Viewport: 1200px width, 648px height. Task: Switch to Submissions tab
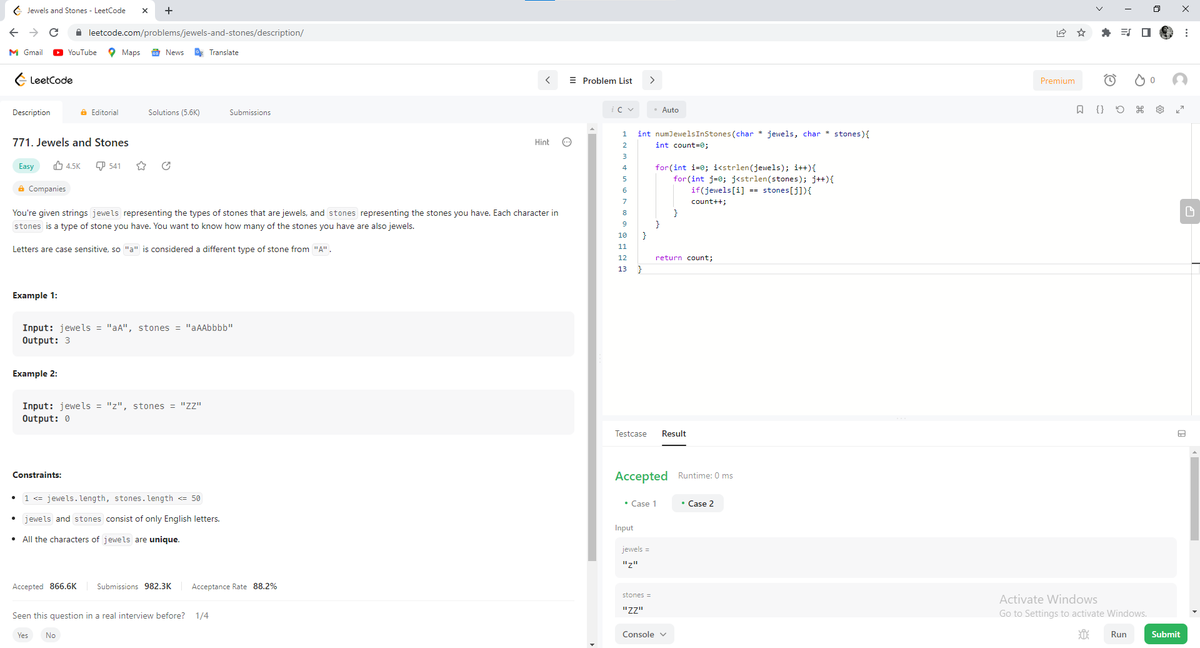tap(250, 112)
